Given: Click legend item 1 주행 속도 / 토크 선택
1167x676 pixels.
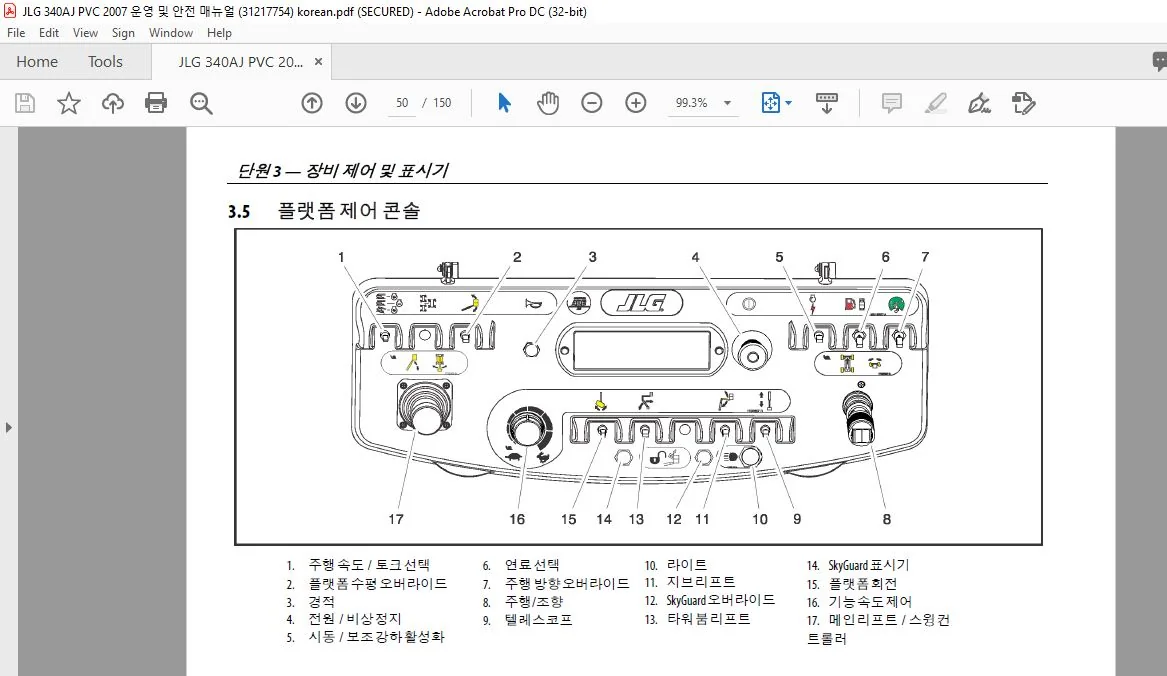Looking at the screenshot, I should (359, 565).
